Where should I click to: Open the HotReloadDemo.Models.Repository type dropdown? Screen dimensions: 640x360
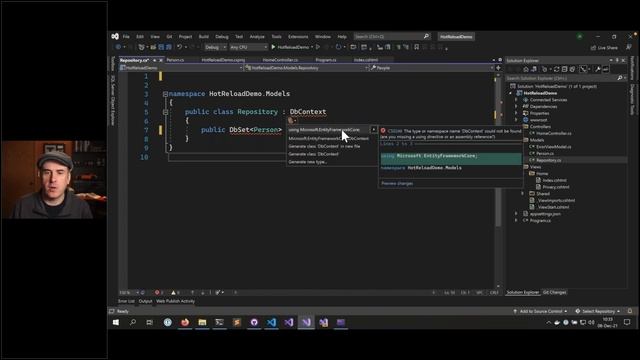coord(306,68)
